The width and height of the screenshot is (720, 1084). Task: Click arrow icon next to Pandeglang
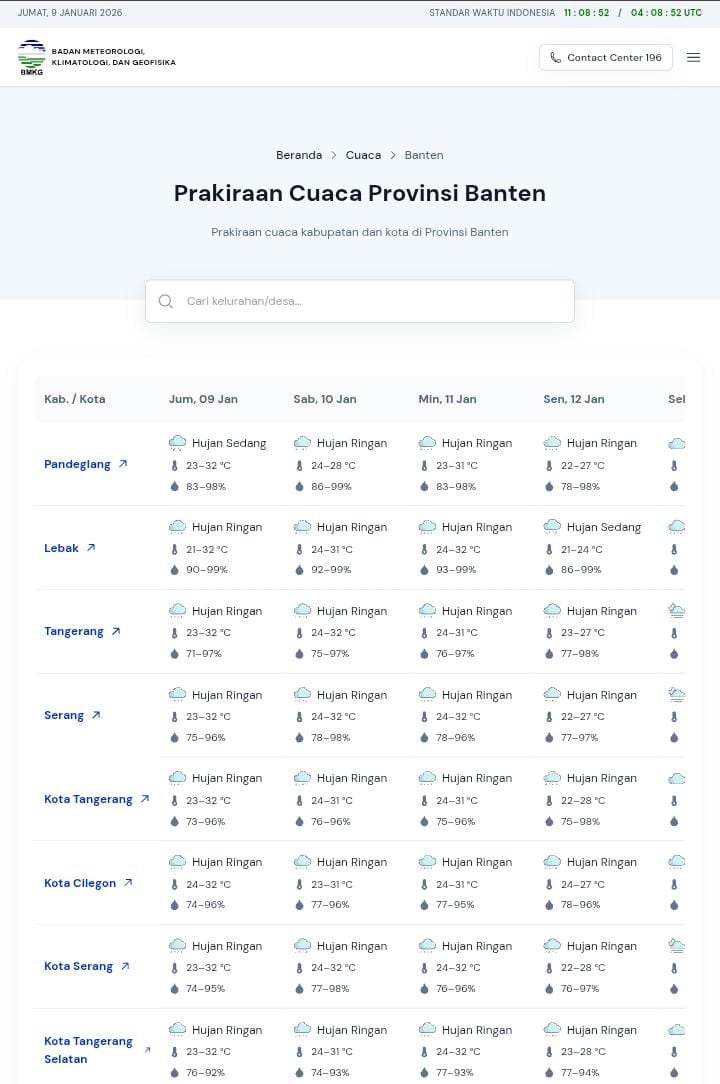tap(123, 464)
